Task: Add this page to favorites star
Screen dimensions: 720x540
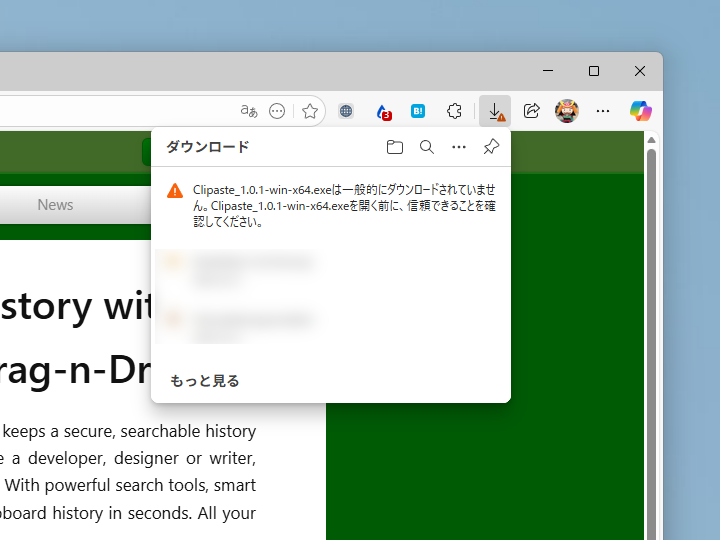Action: click(310, 111)
